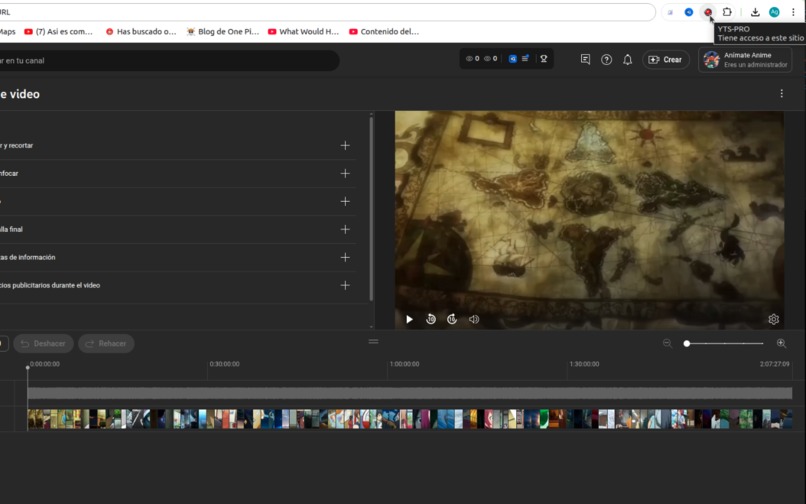Click the faded extension icon left of blue one
Viewport: 806px width, 504px height.
[x=670, y=12]
